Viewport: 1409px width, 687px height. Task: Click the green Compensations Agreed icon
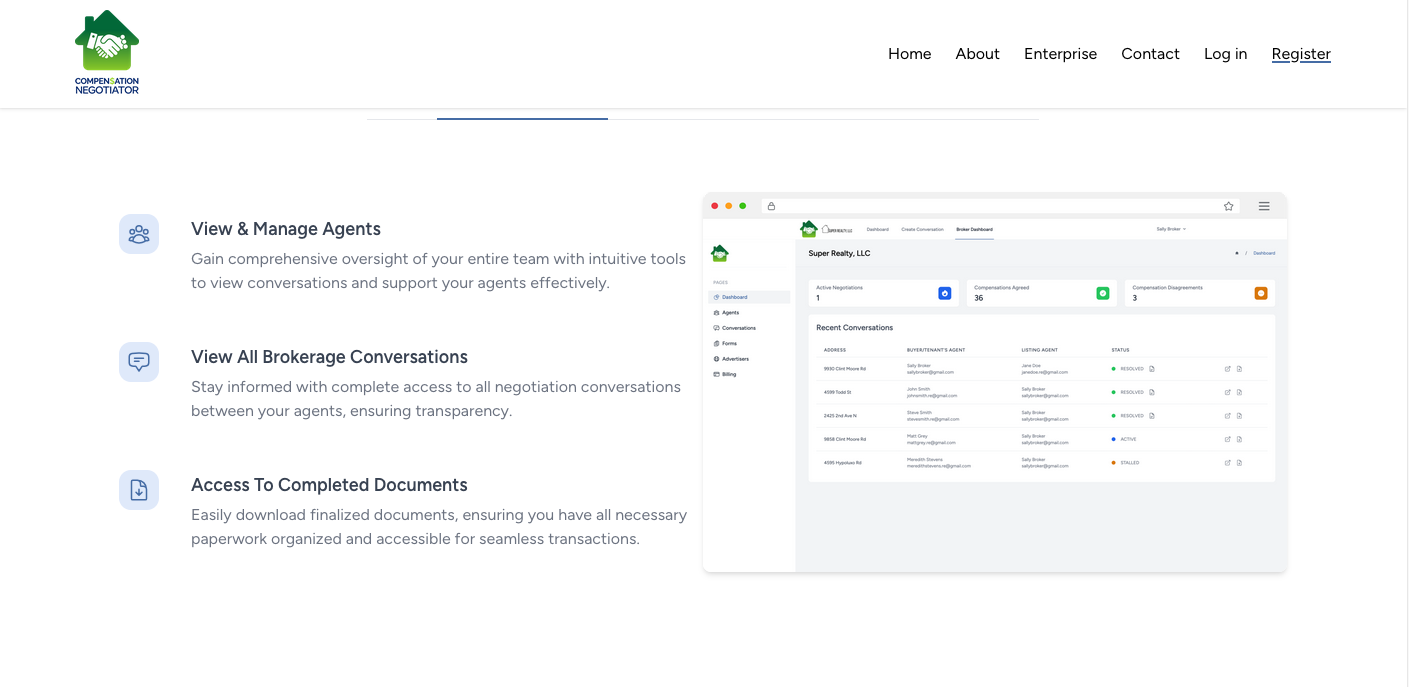coord(1103,293)
